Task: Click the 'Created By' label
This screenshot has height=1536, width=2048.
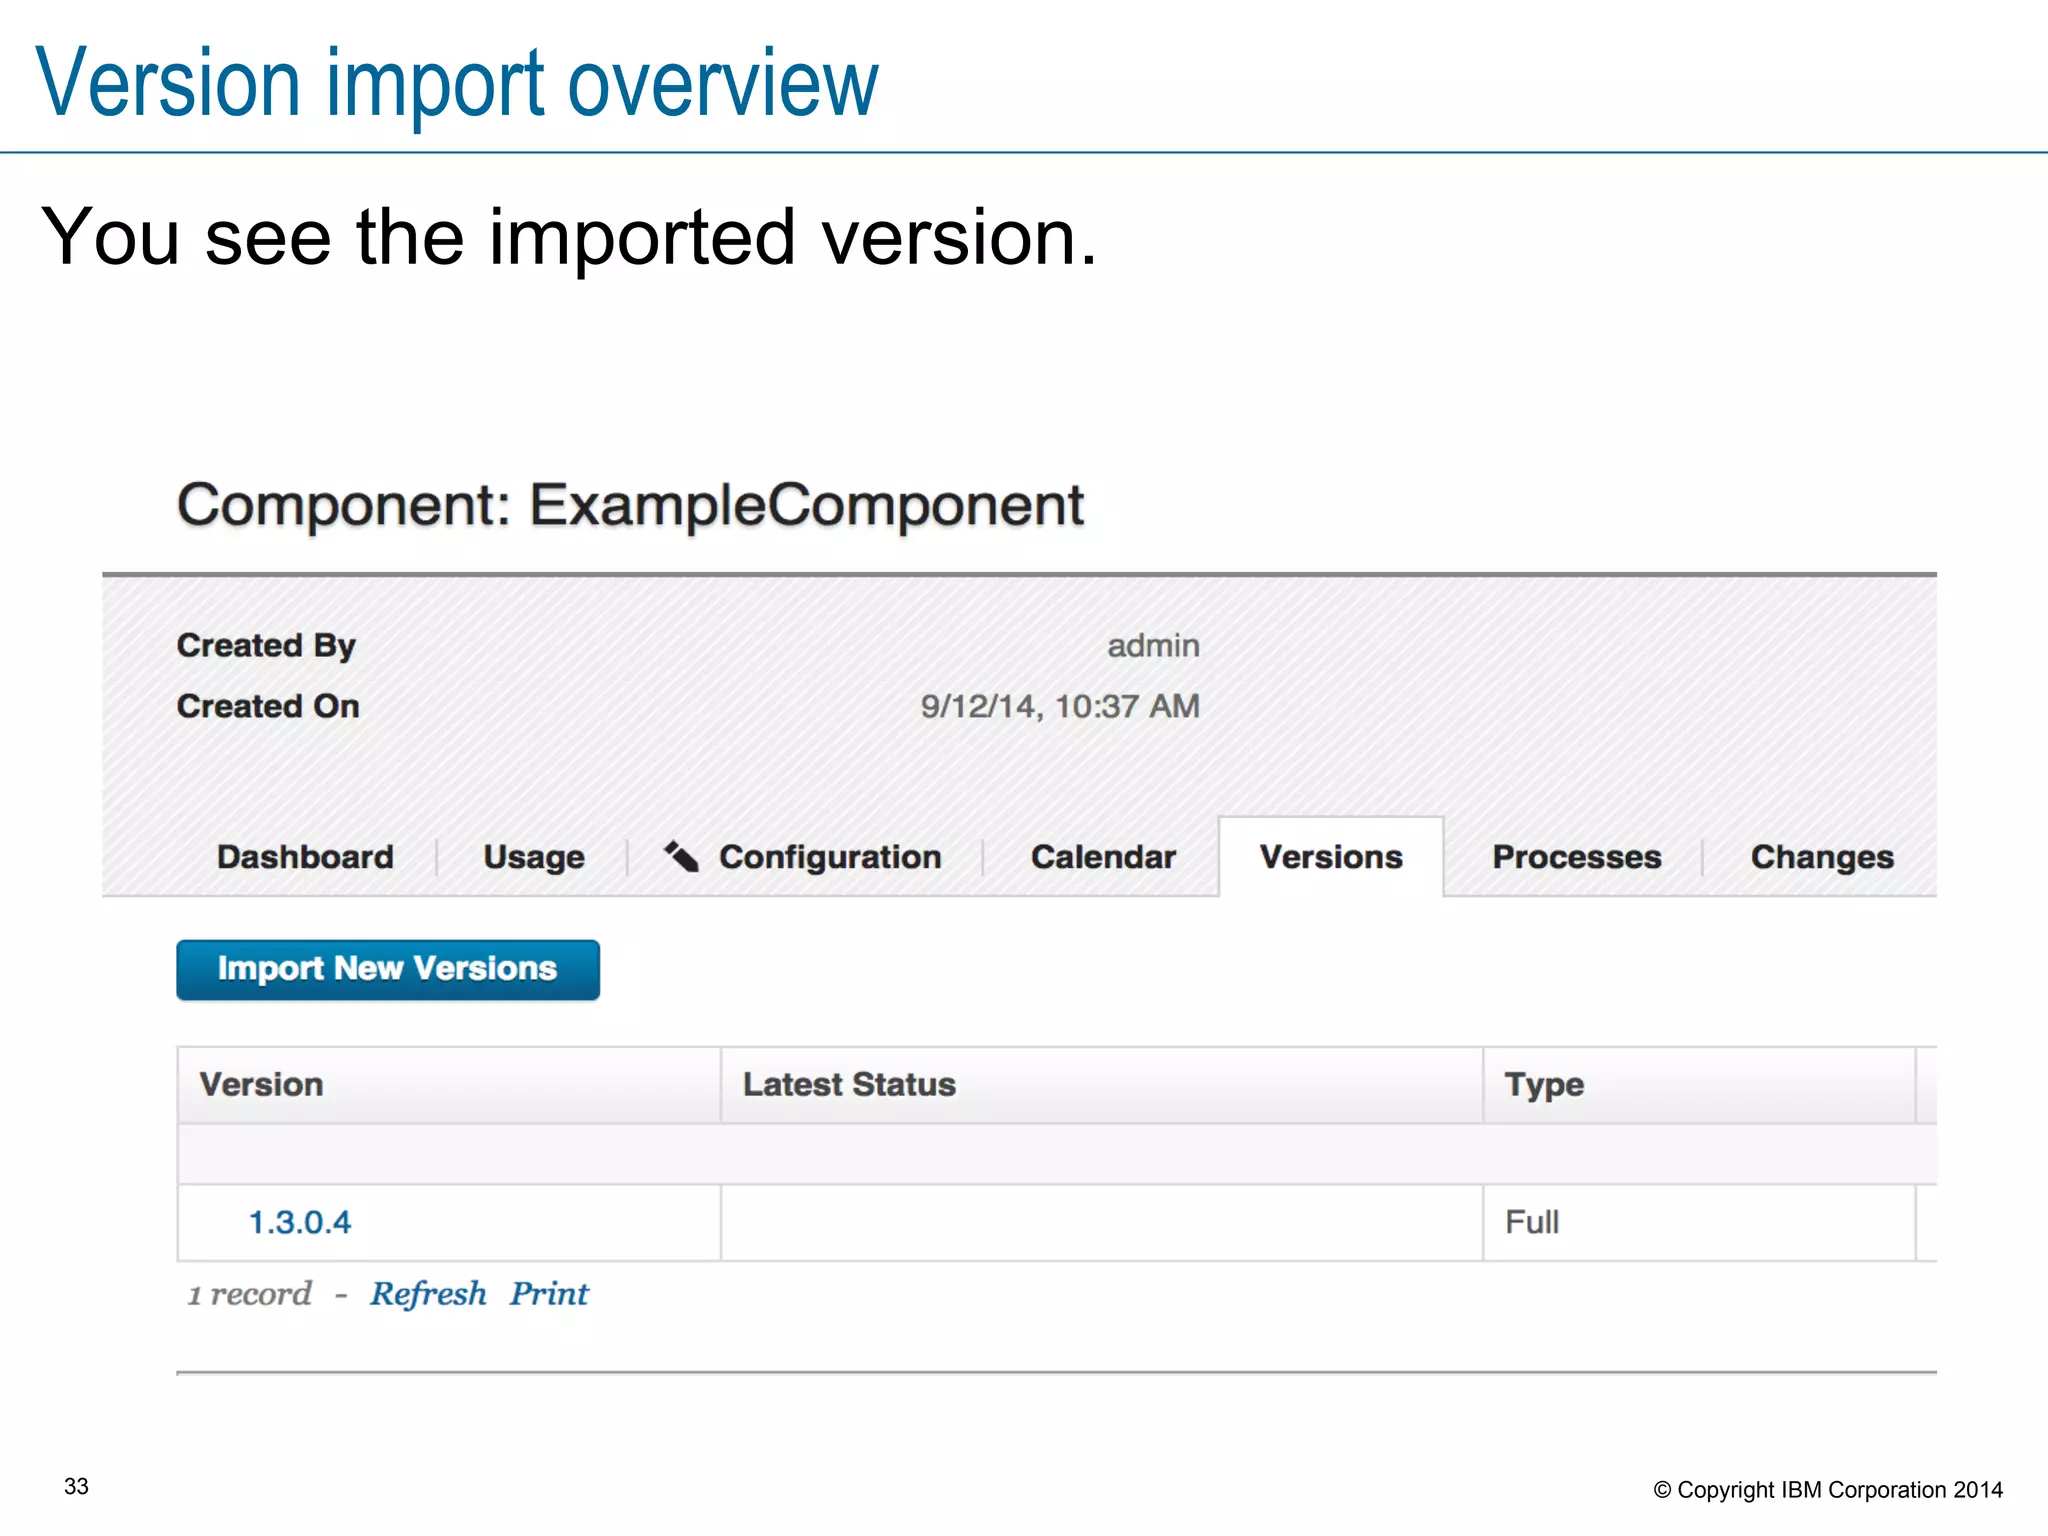Action: (x=266, y=646)
